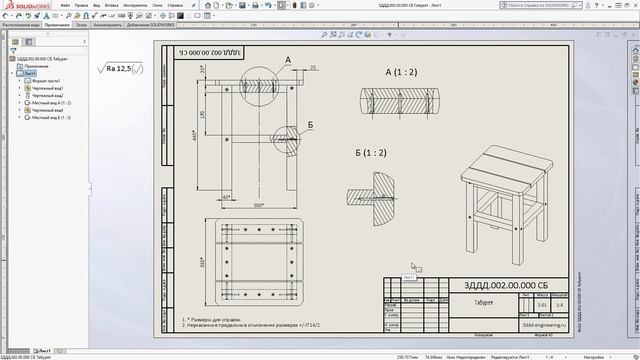The image size is (640, 360).
Task: Collapse the Лист1 node in the tree
Action: (x=12, y=73)
